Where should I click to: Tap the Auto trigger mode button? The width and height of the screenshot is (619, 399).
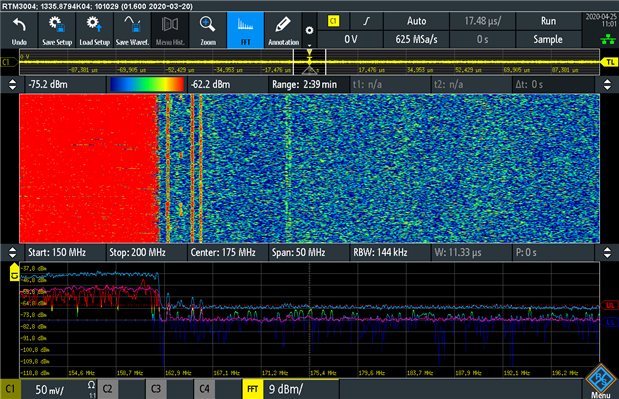[416, 21]
